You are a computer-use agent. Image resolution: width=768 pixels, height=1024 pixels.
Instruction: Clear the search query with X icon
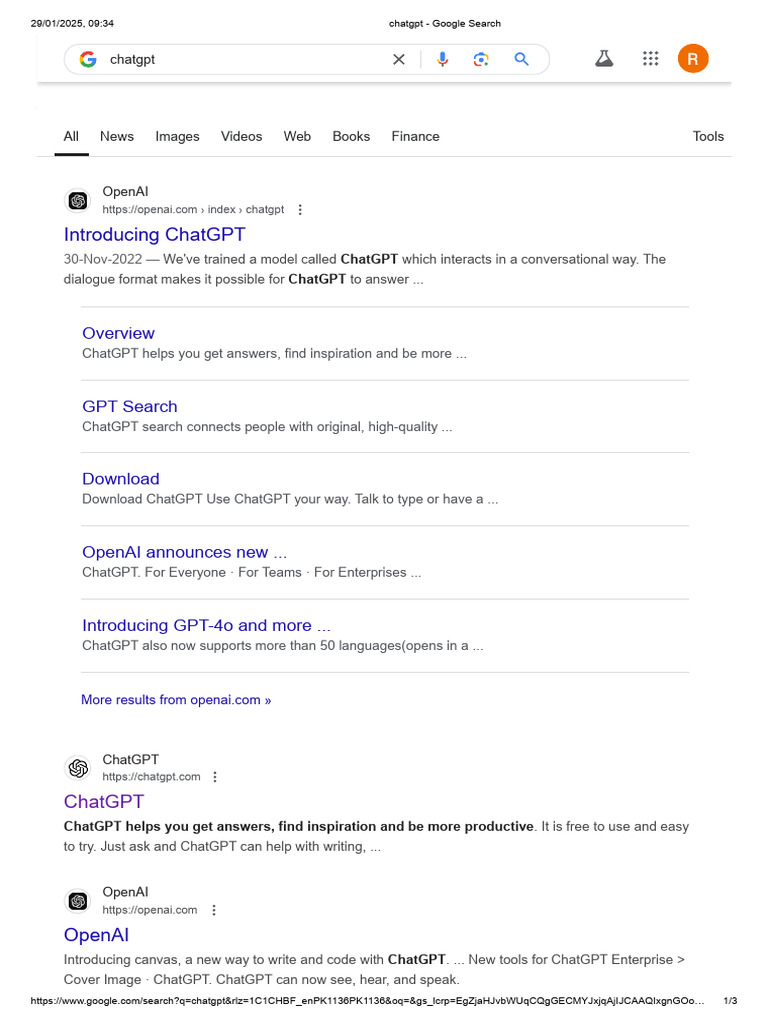(399, 59)
